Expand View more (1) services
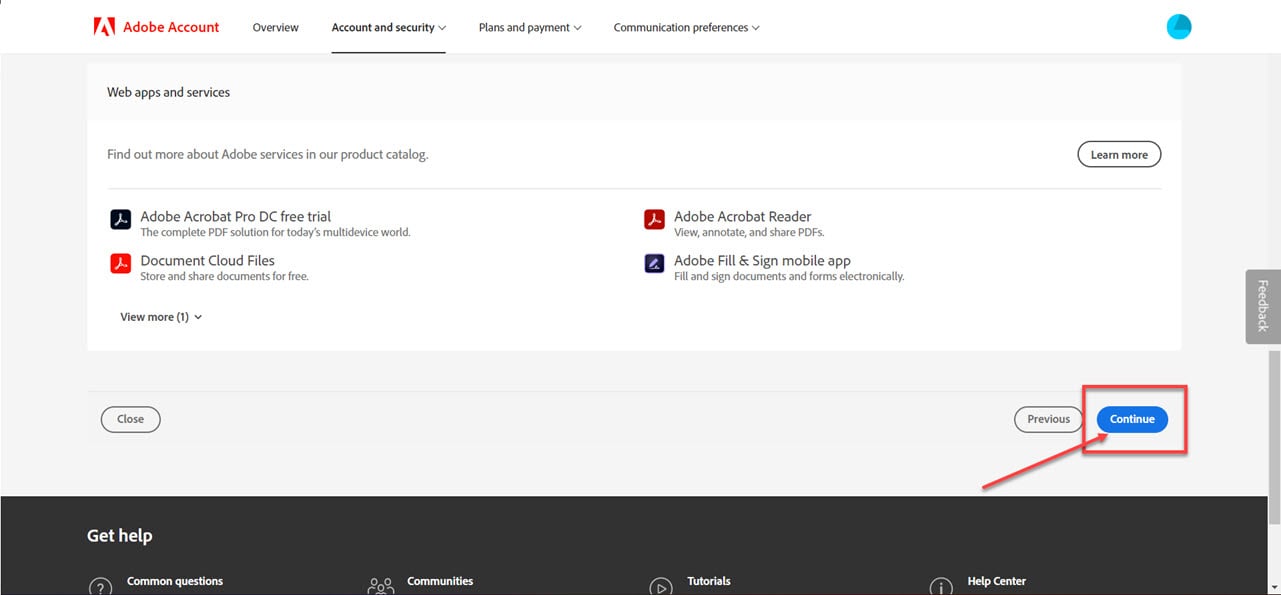The image size is (1281, 595). click(x=161, y=317)
